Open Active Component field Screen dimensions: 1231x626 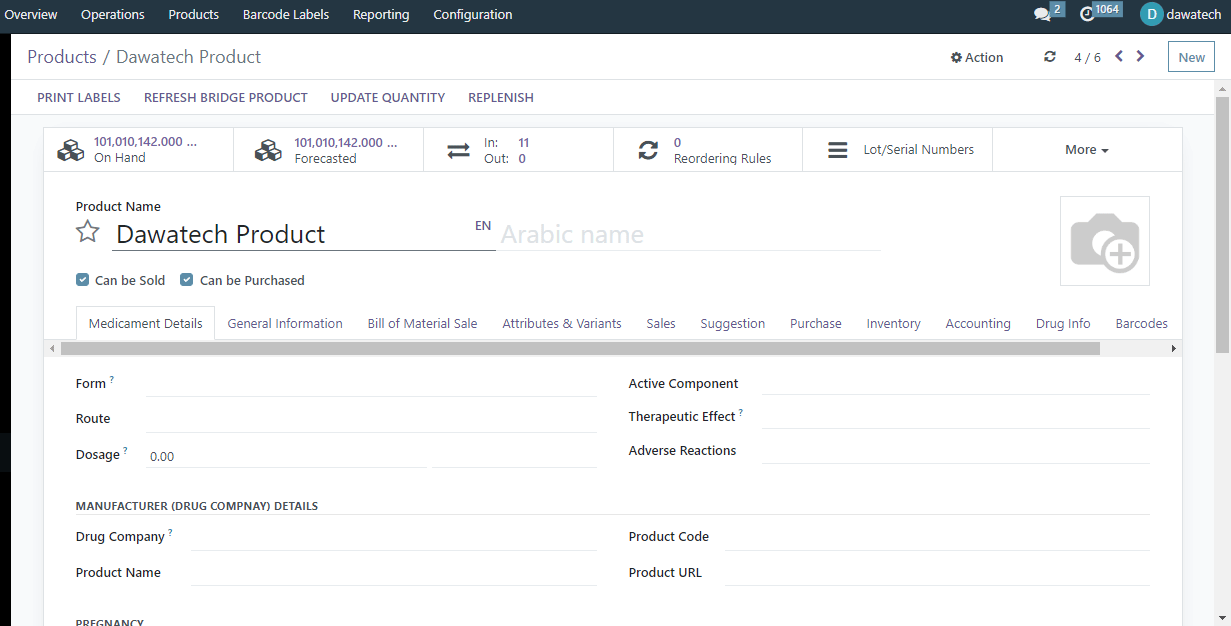956,384
